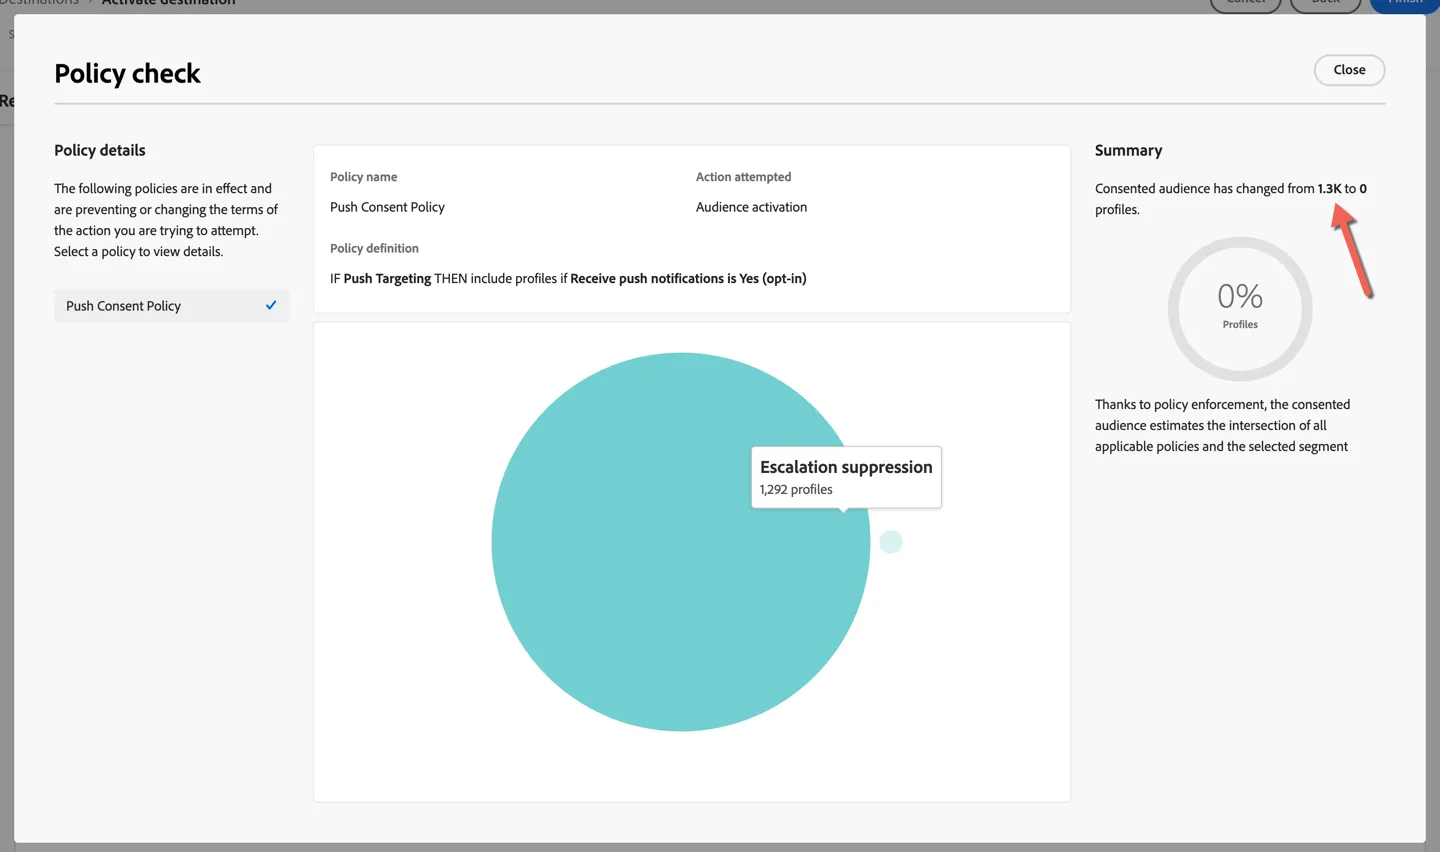Screen dimensions: 1440x852
Task: Click the "Consented audience has changed" summary sentence
Action: click(1231, 199)
